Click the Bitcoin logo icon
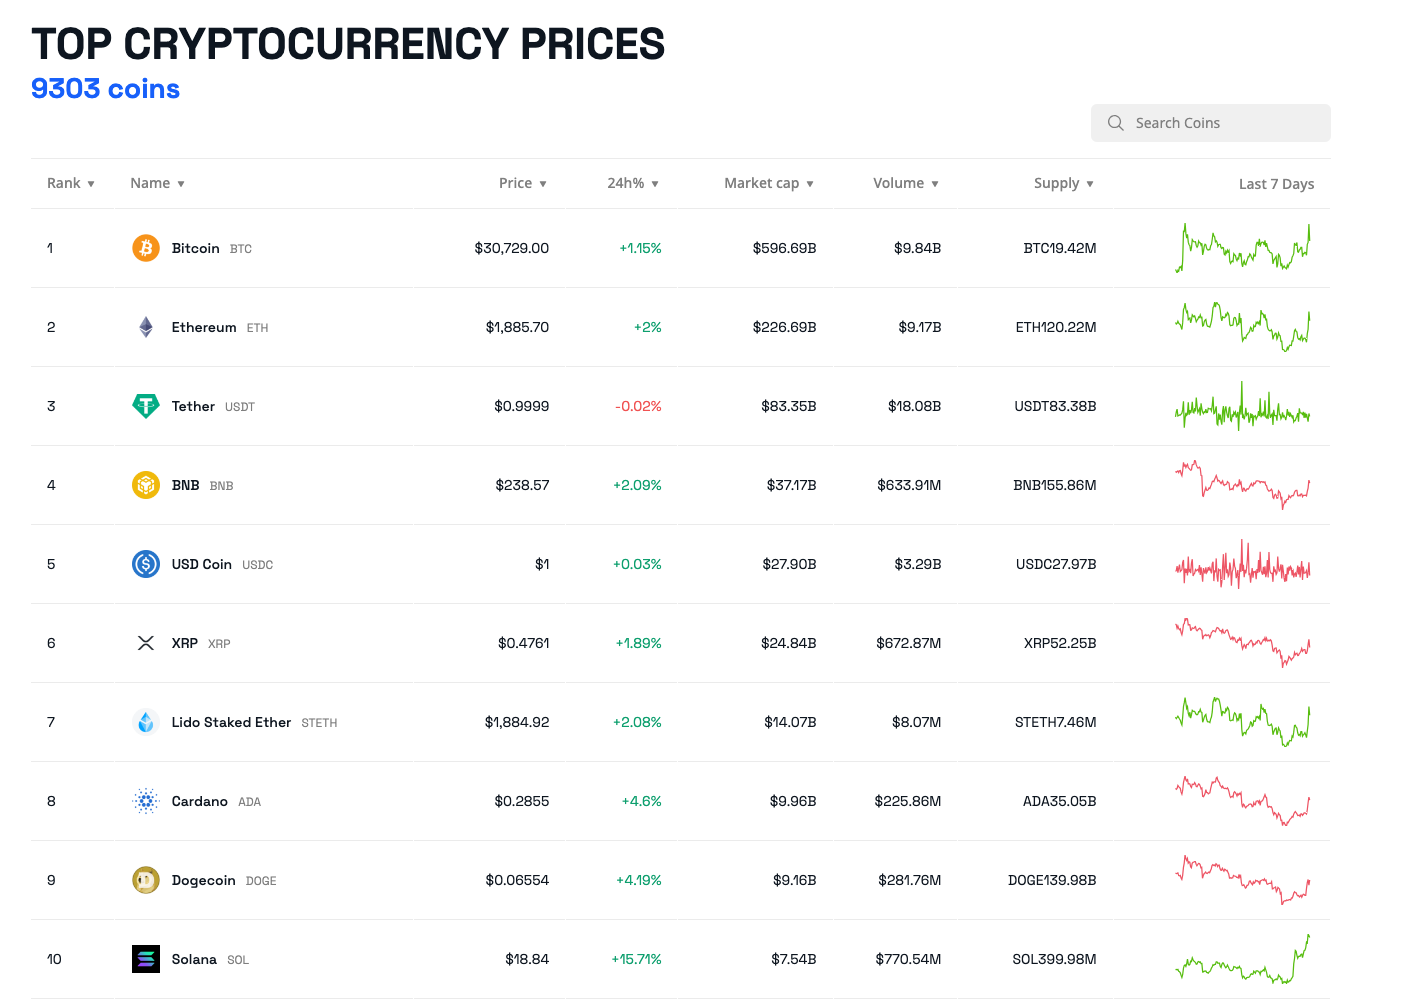The image size is (1423, 1008). (x=146, y=248)
